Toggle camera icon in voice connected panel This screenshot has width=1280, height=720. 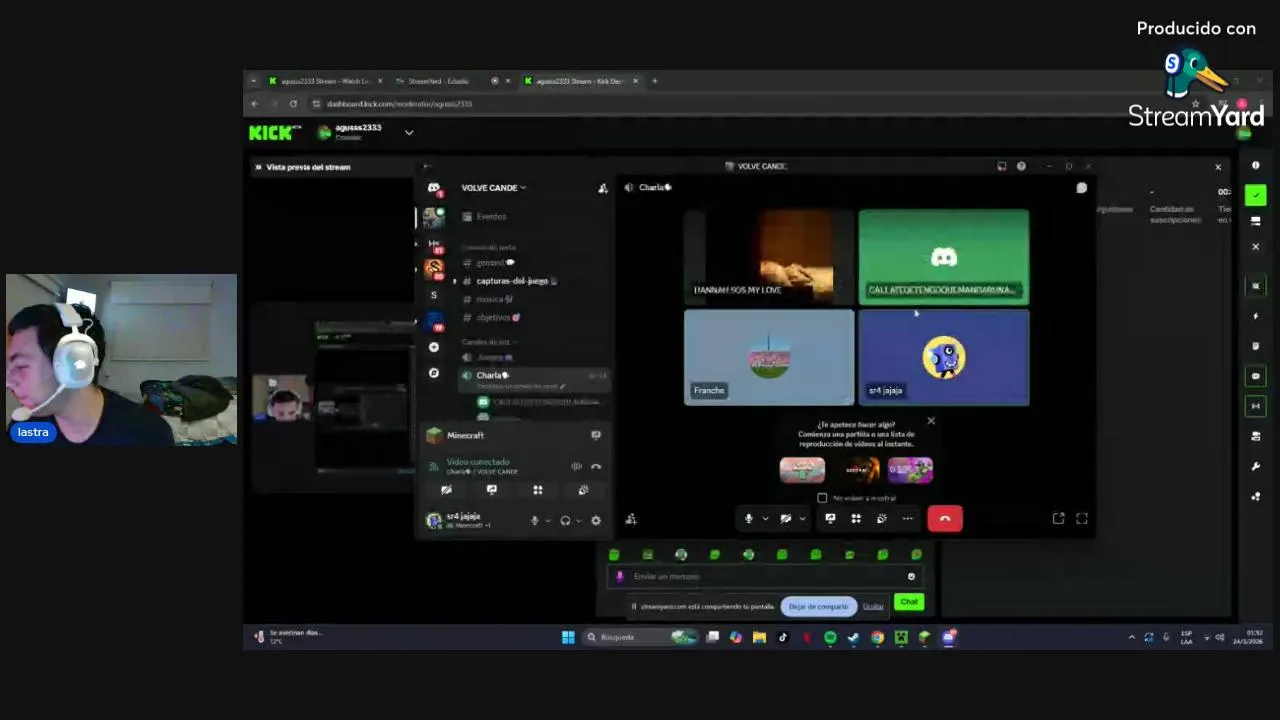[446, 490]
